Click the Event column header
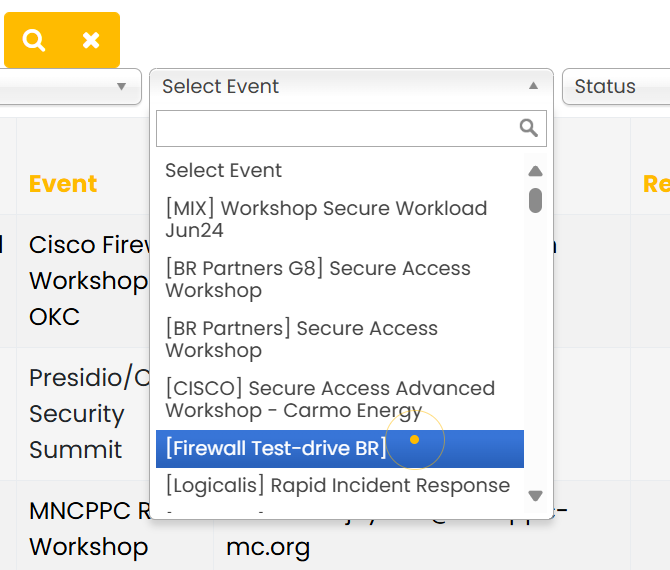Viewport: 670px width, 570px height. point(63,184)
